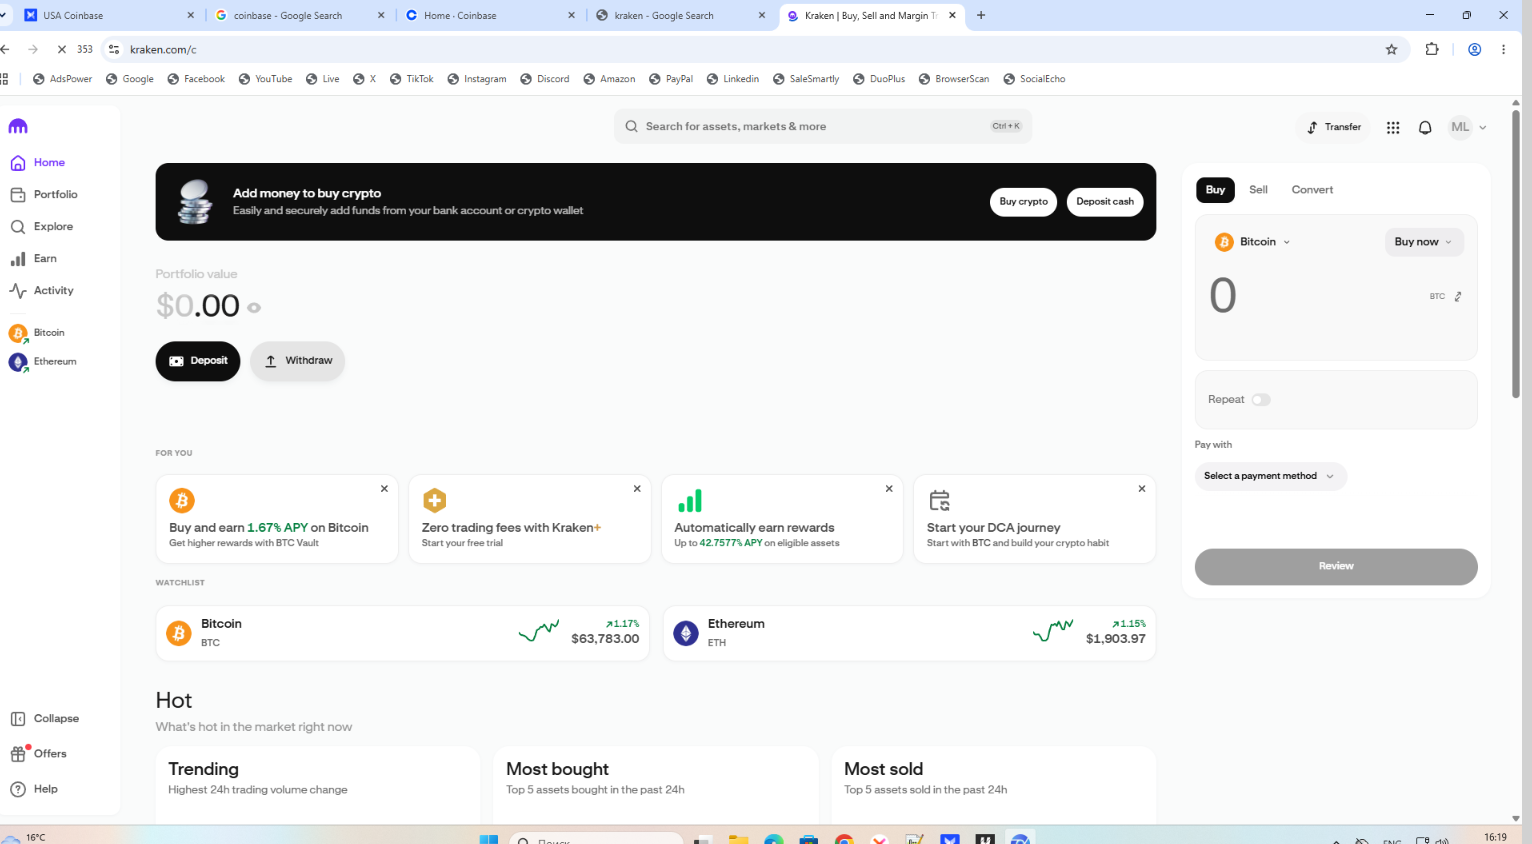Bookmark this page with star icon

coord(1391,49)
